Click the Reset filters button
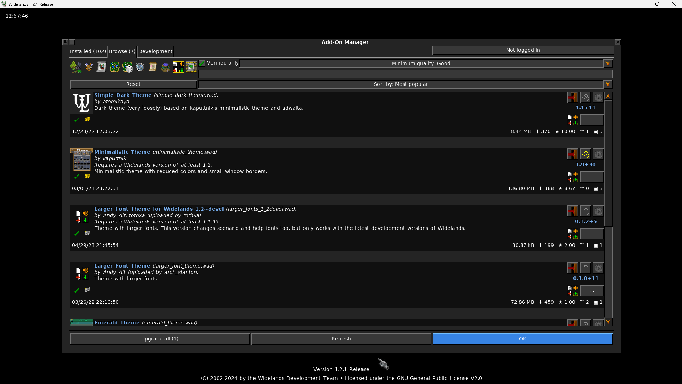 134,84
